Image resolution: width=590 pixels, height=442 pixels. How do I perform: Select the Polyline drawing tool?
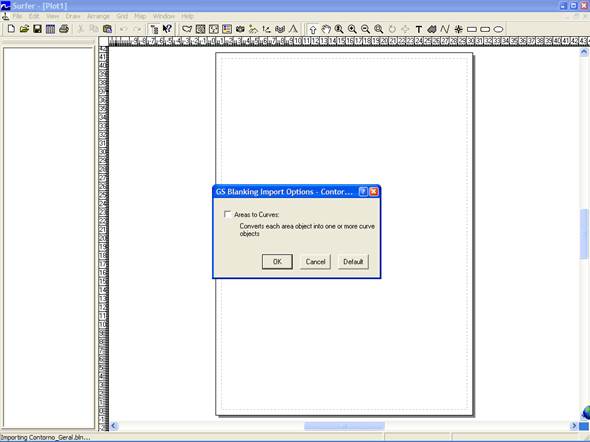(x=444, y=29)
